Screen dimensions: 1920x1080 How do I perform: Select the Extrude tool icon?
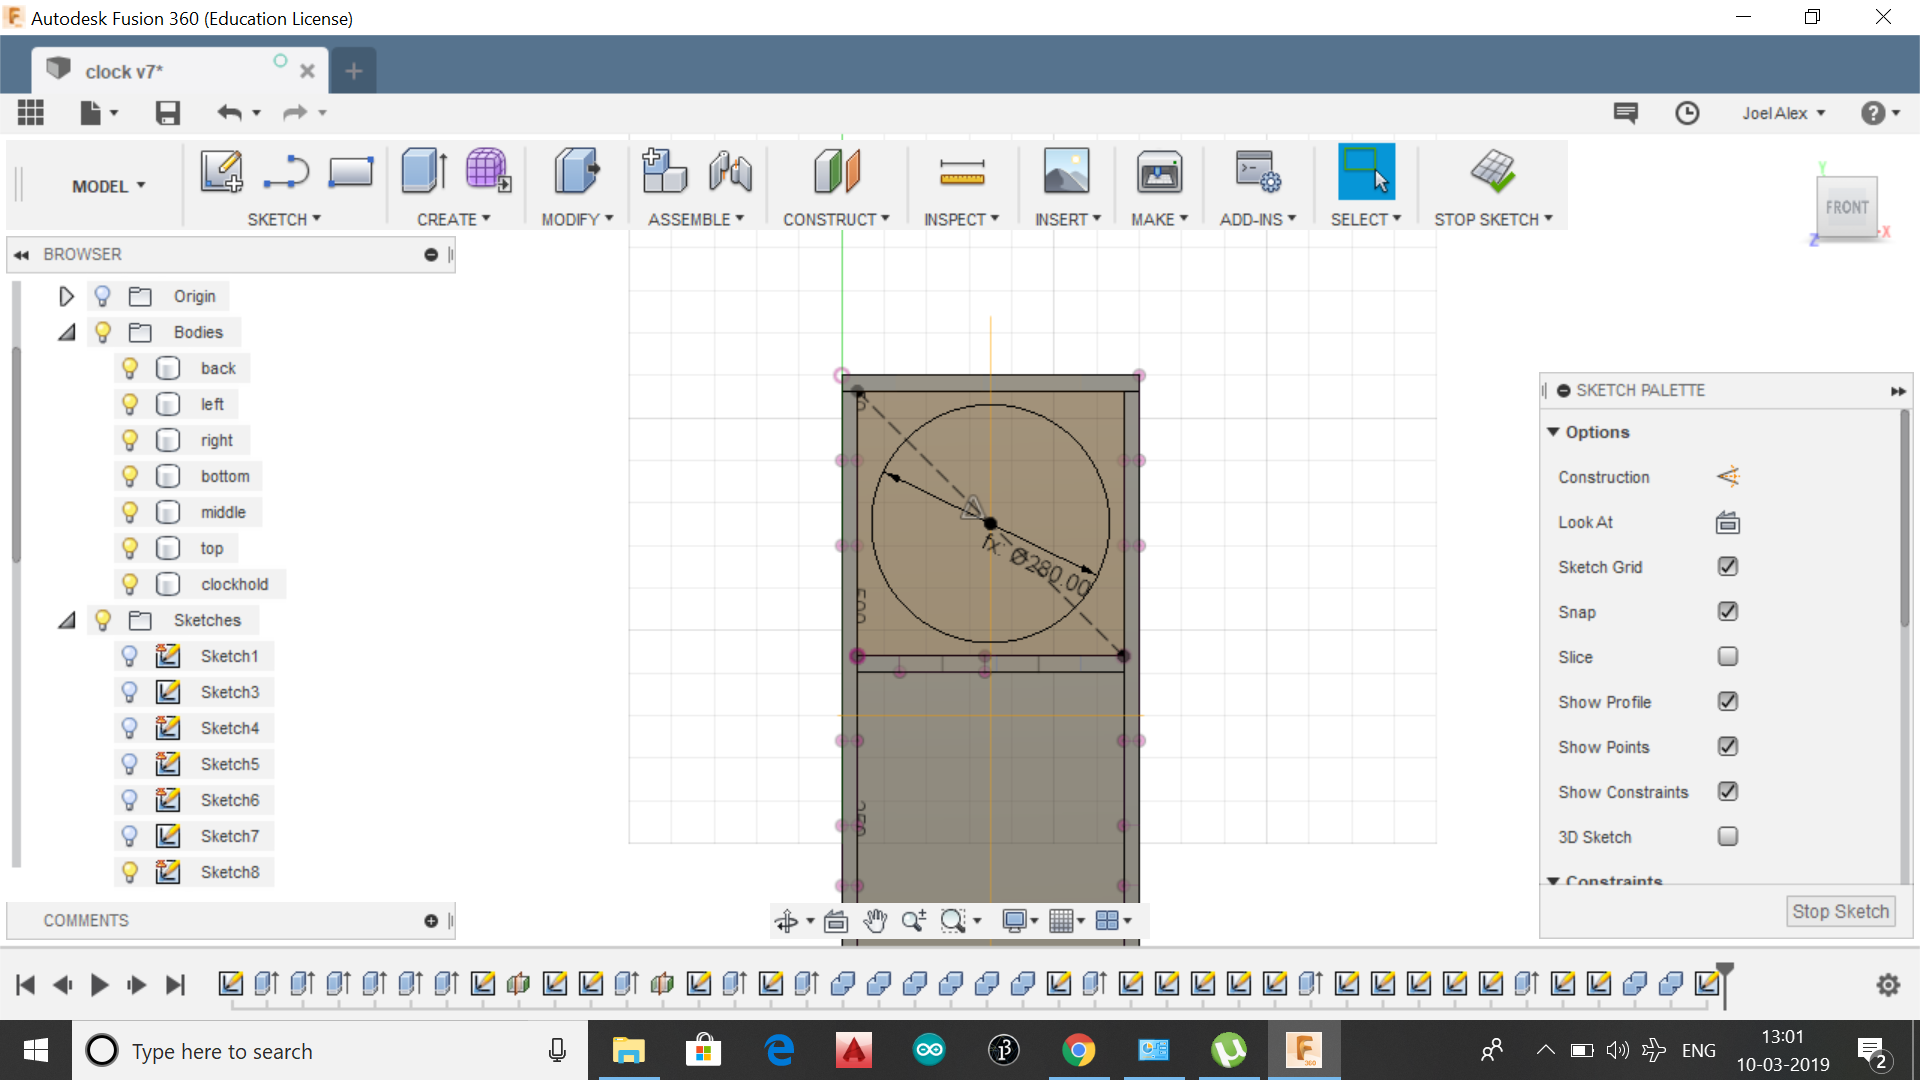424,171
